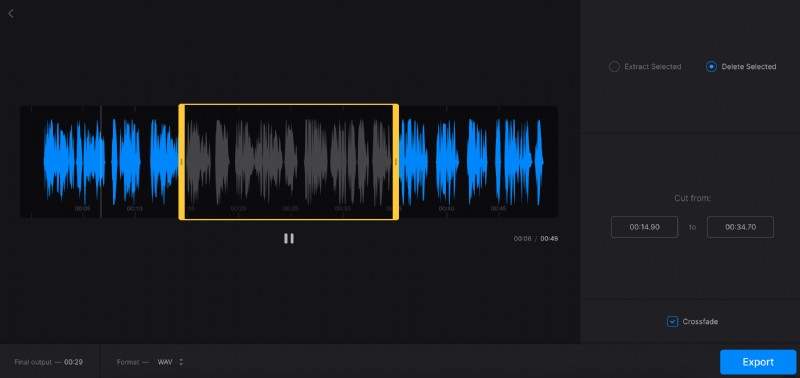
Task: Click the playhead line on the waveform
Action: [x=101, y=162]
